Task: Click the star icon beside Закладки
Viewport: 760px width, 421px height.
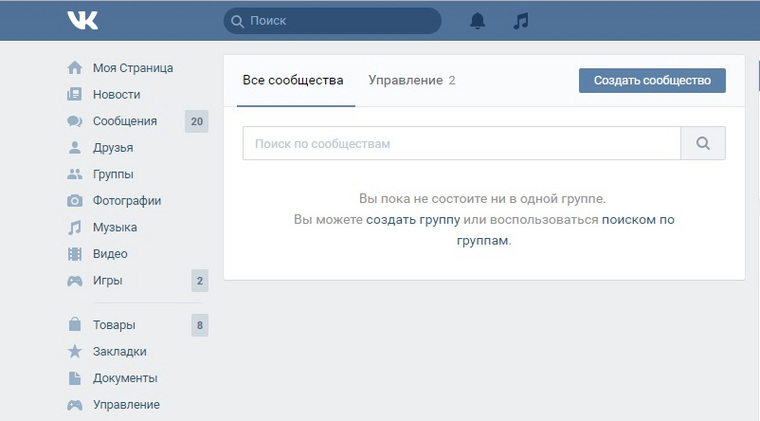Action: click(x=75, y=351)
